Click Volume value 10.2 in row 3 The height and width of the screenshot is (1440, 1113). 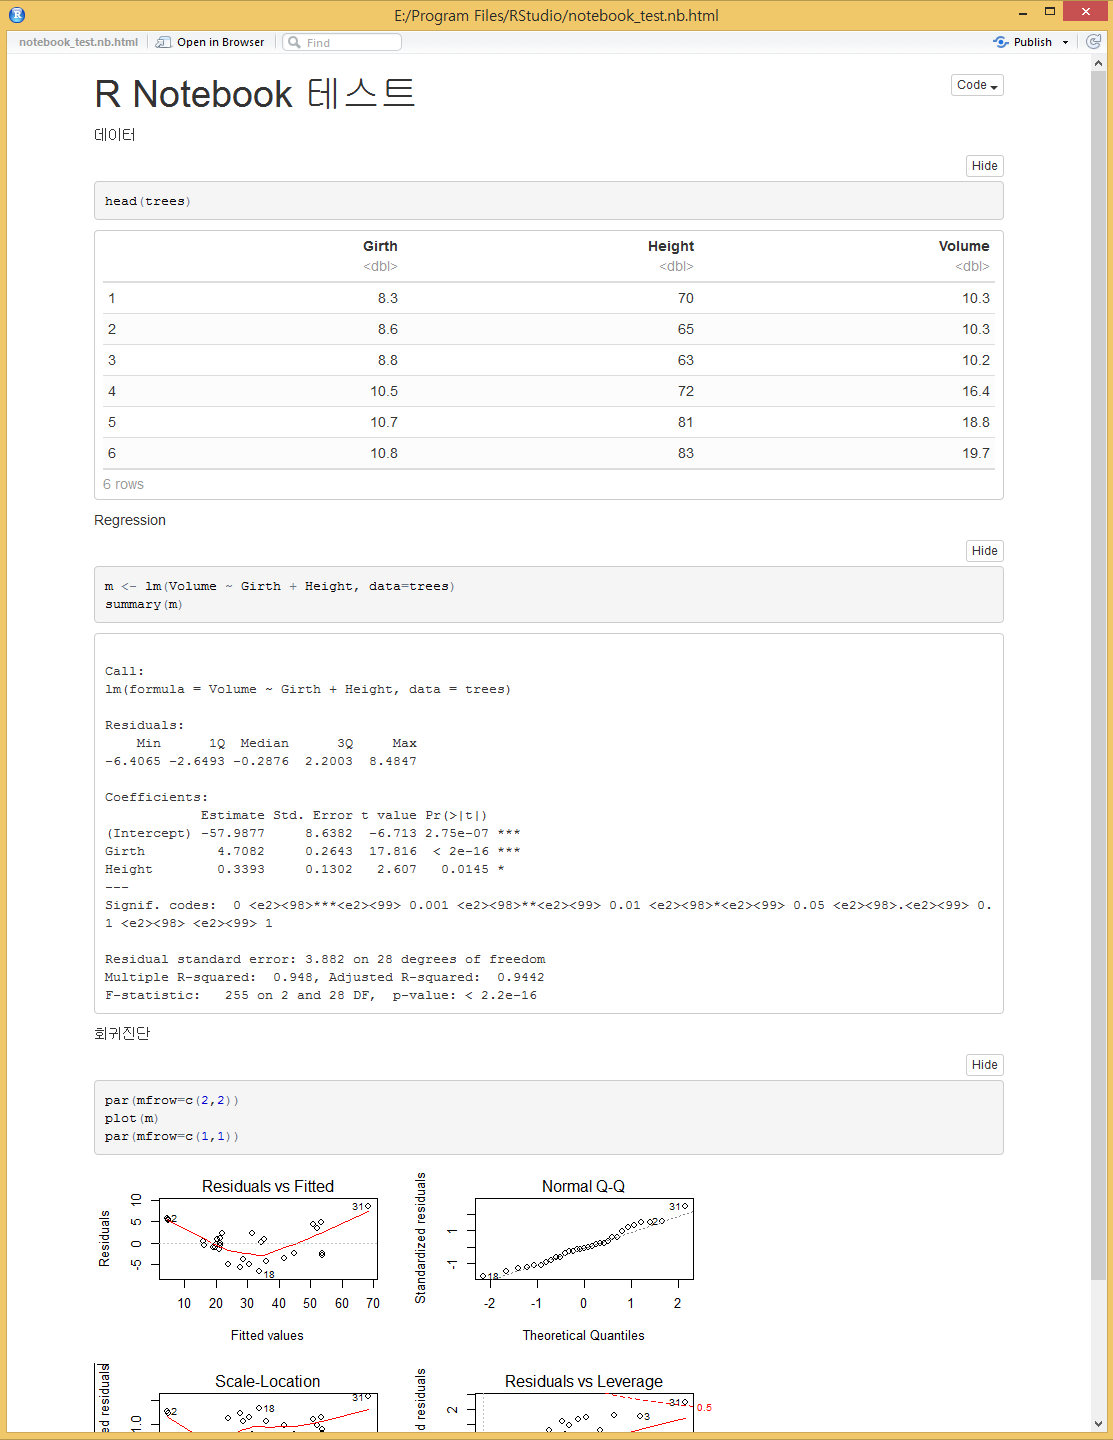coord(976,360)
